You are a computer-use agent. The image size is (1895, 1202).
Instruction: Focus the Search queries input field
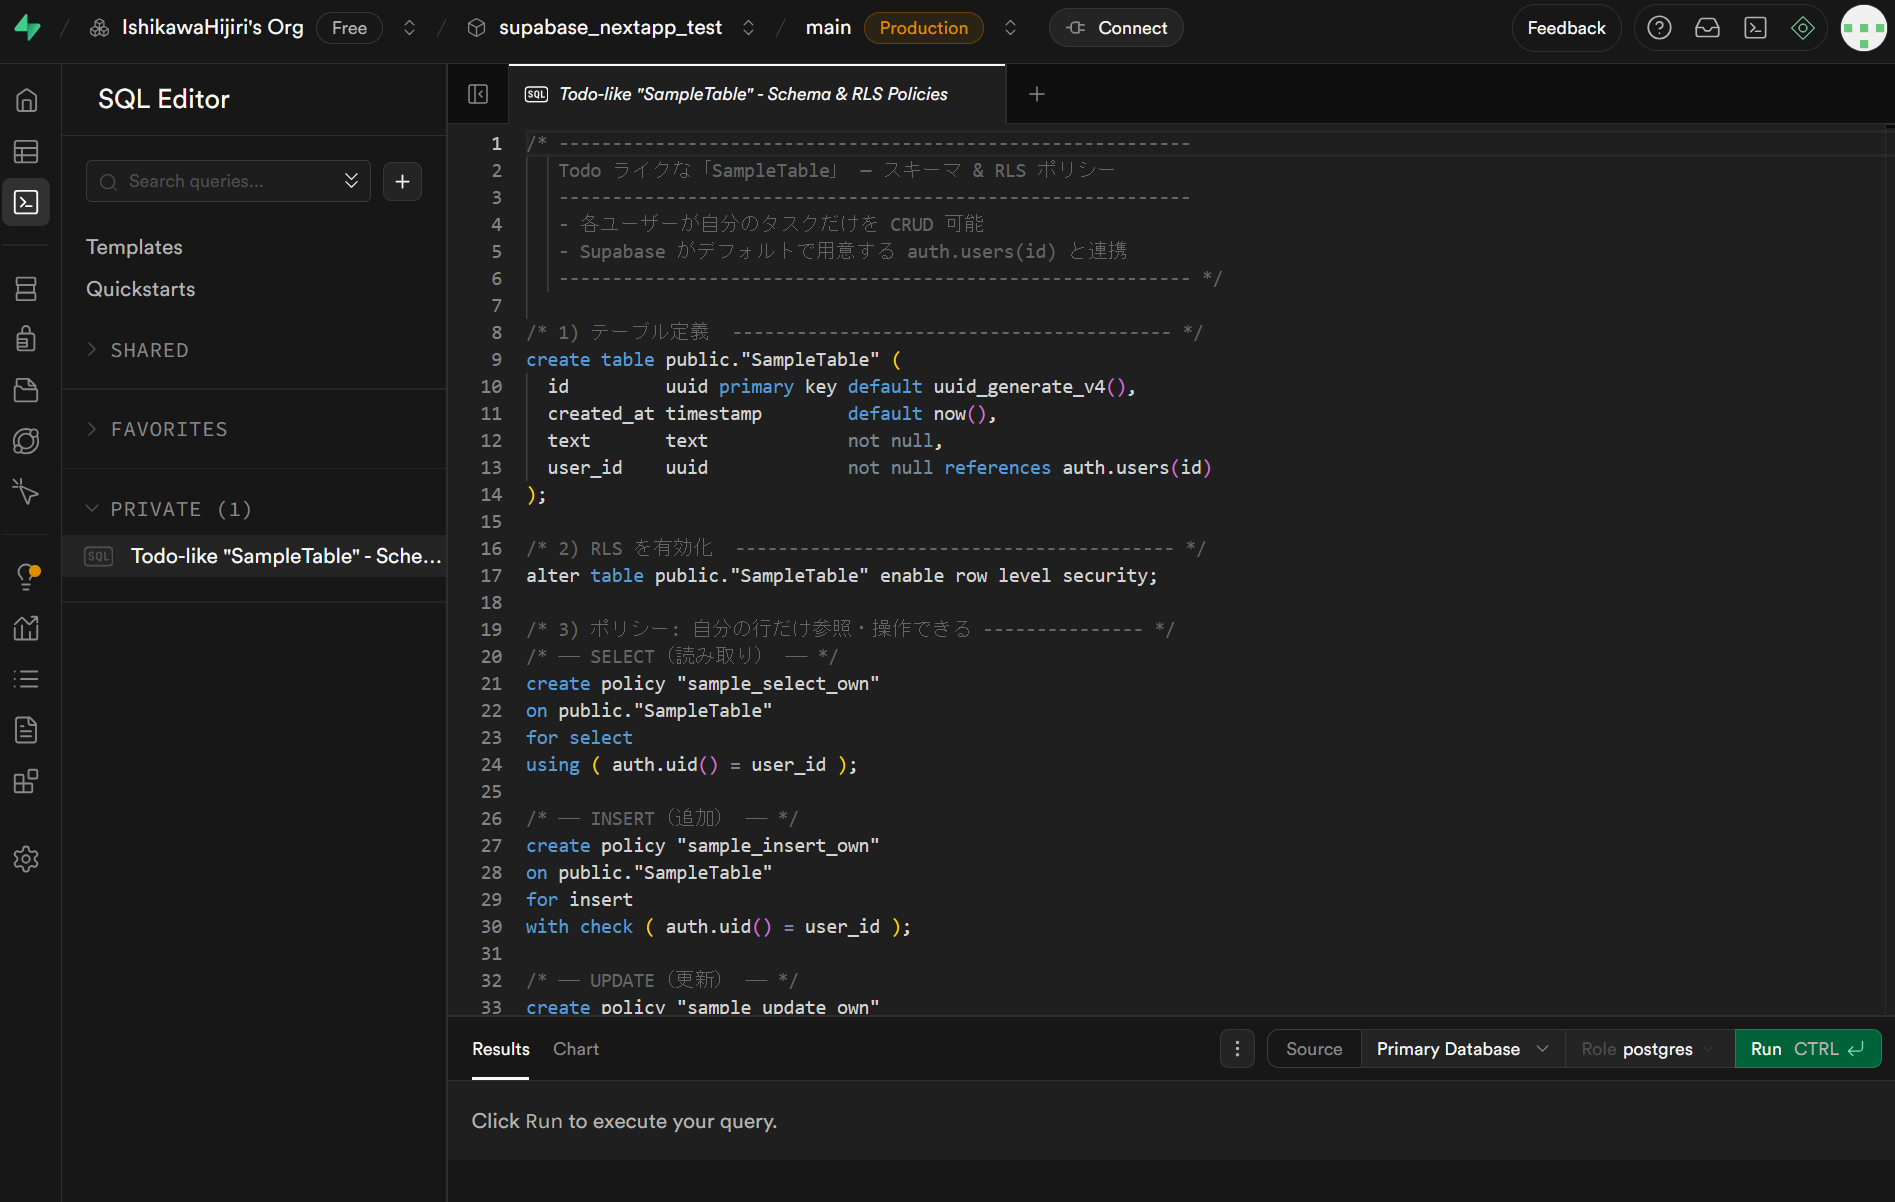coord(228,181)
